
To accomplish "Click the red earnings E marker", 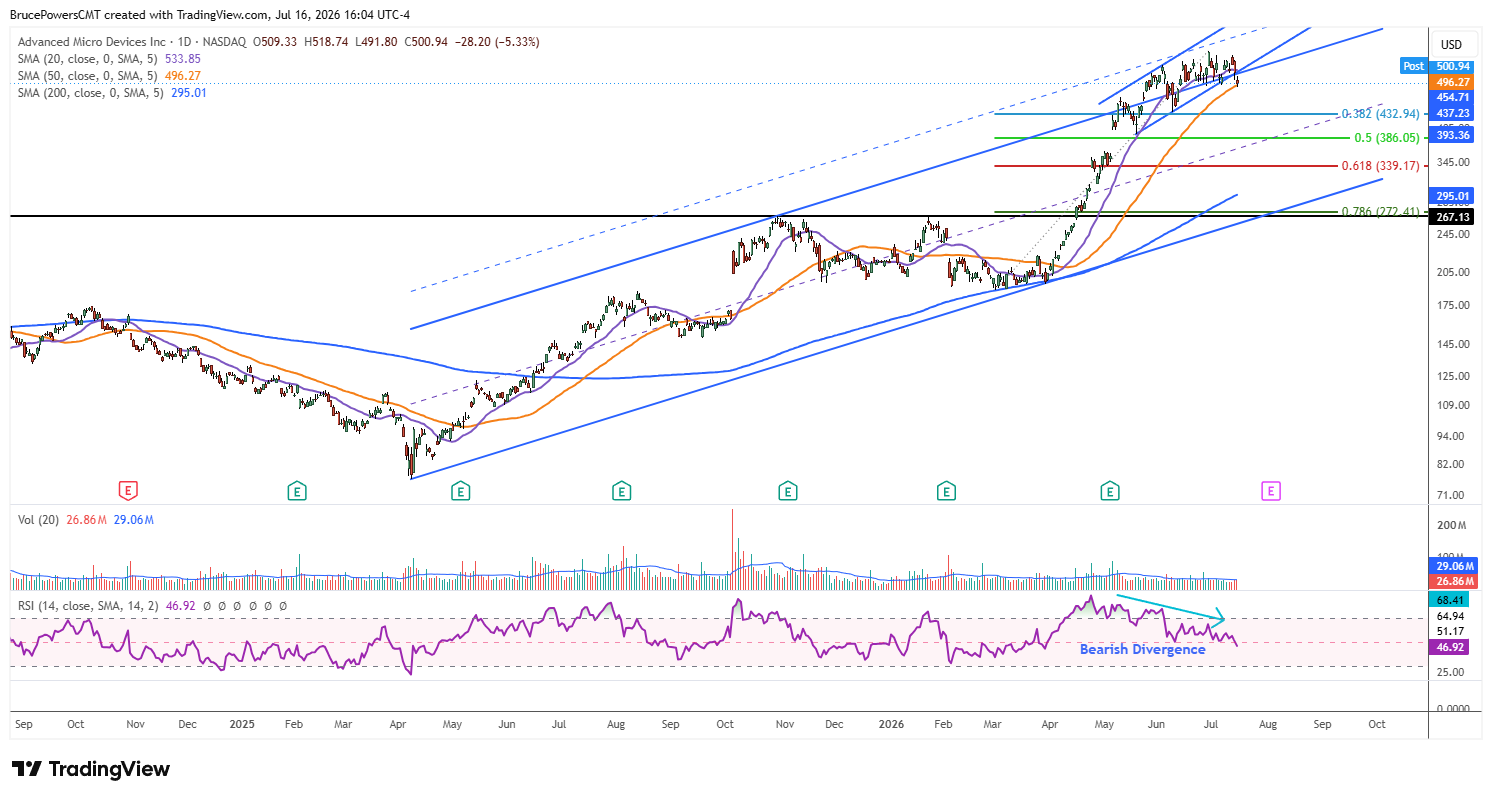I will pyautogui.click(x=128, y=490).
